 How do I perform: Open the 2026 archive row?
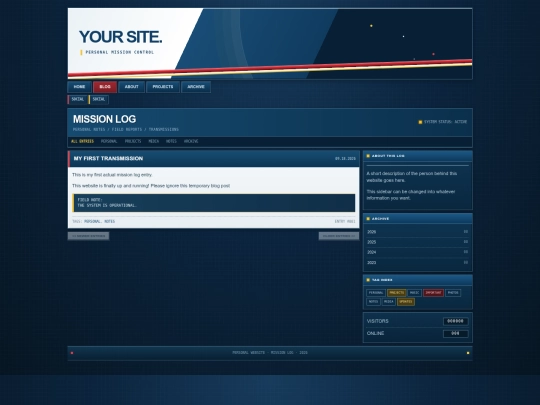pyautogui.click(x=417, y=232)
